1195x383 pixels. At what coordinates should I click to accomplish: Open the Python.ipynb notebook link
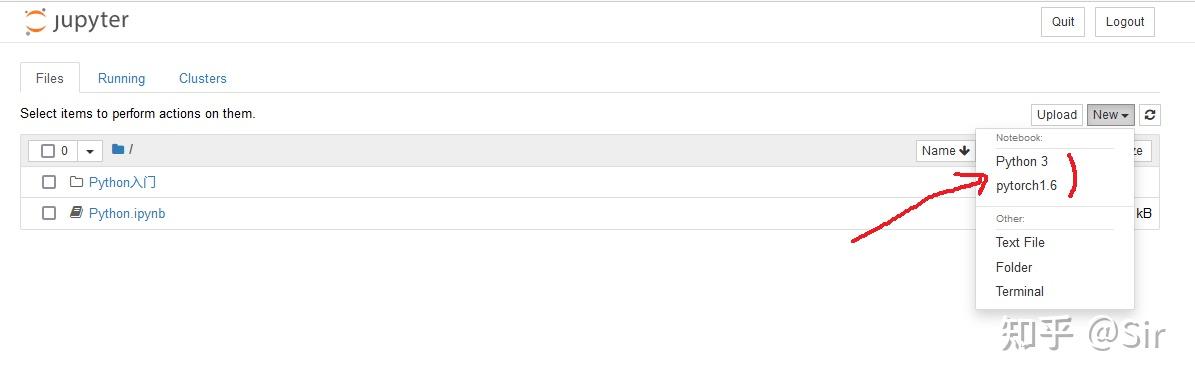[x=127, y=213]
